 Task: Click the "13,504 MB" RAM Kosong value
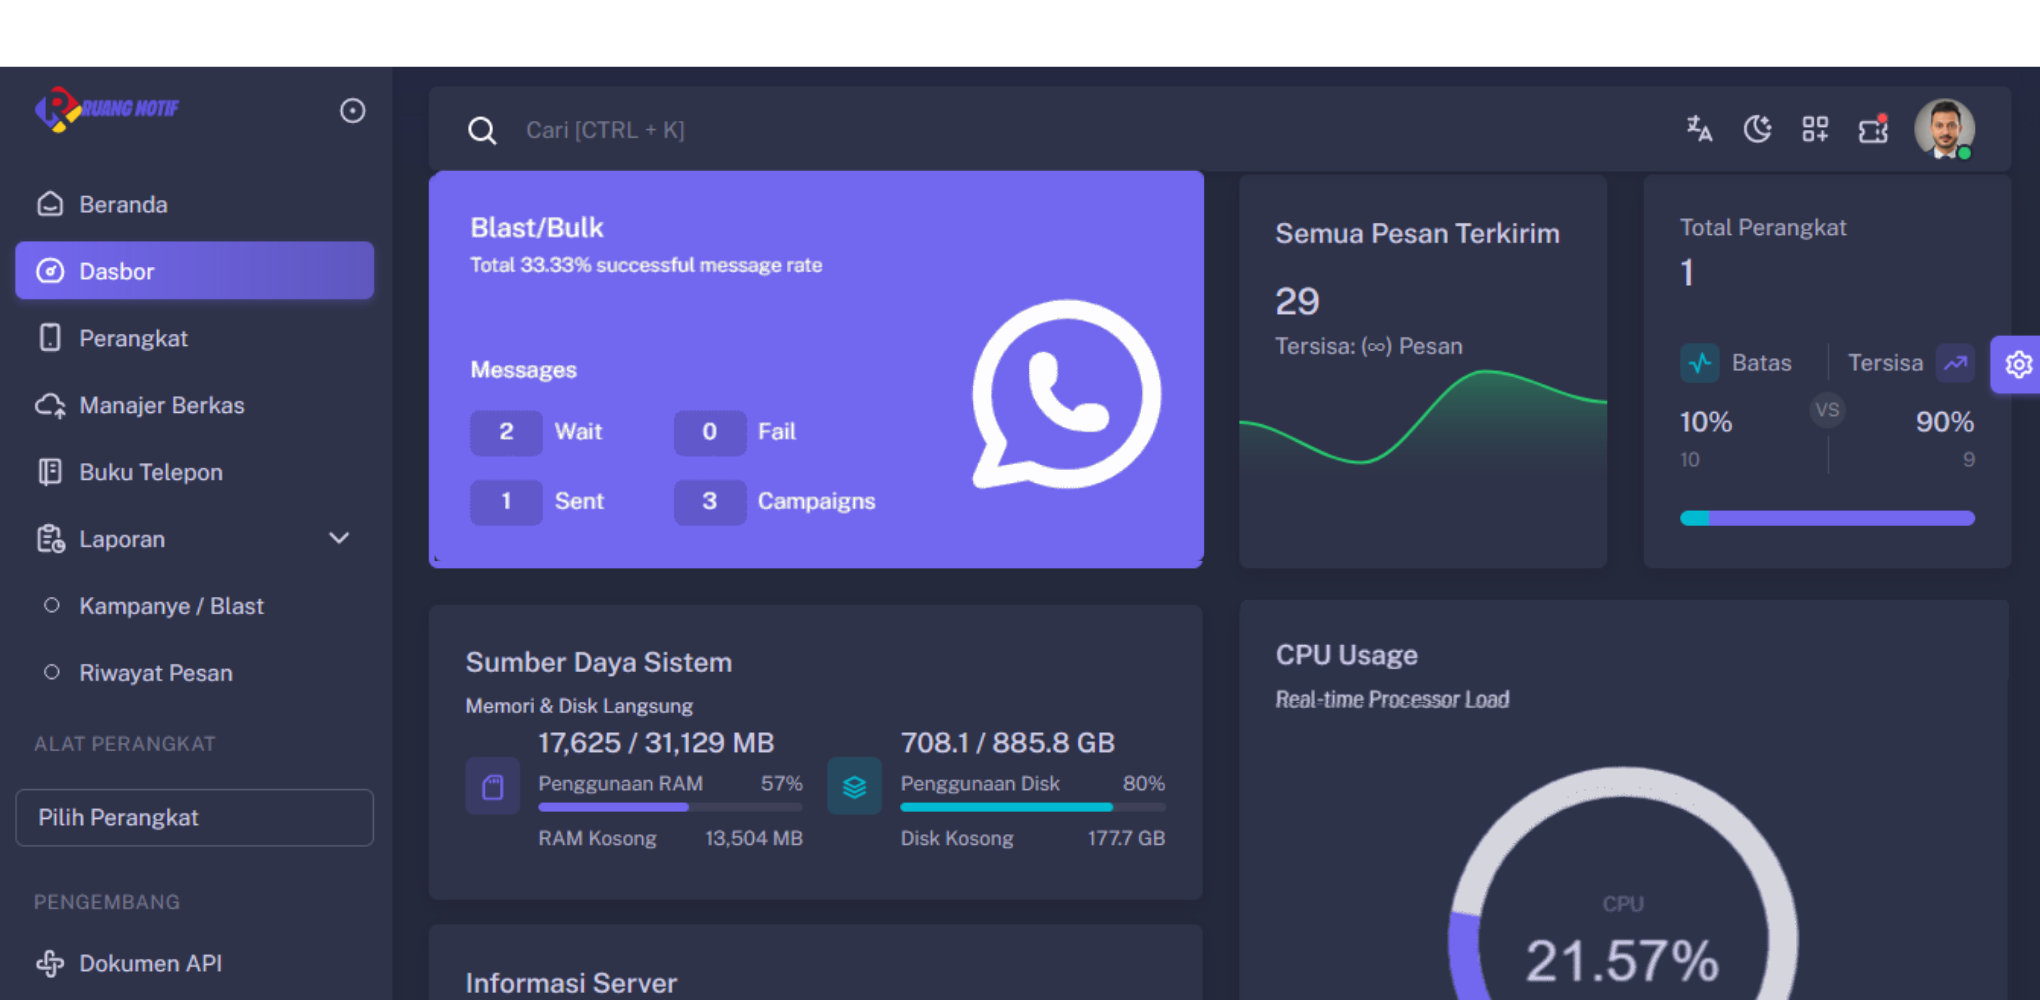(x=754, y=838)
